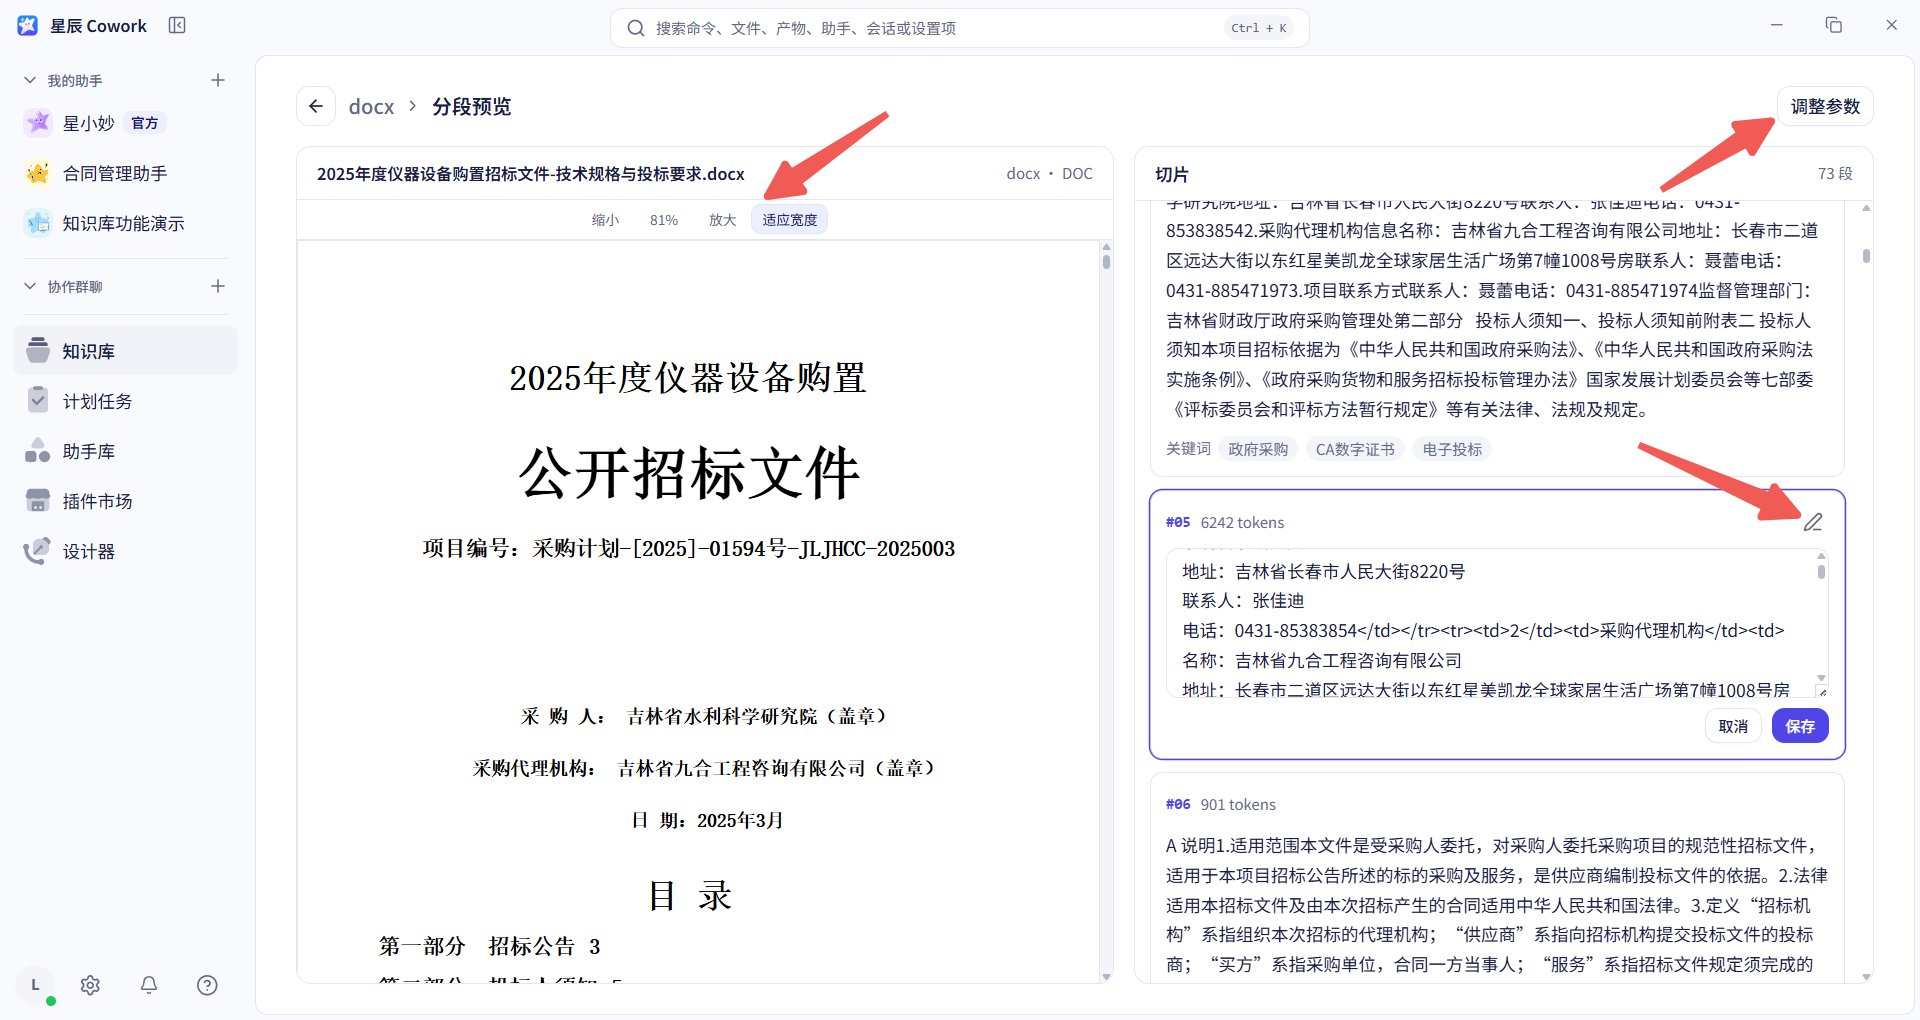
Task: Cancel editing with 取消 button
Action: coord(1733,726)
